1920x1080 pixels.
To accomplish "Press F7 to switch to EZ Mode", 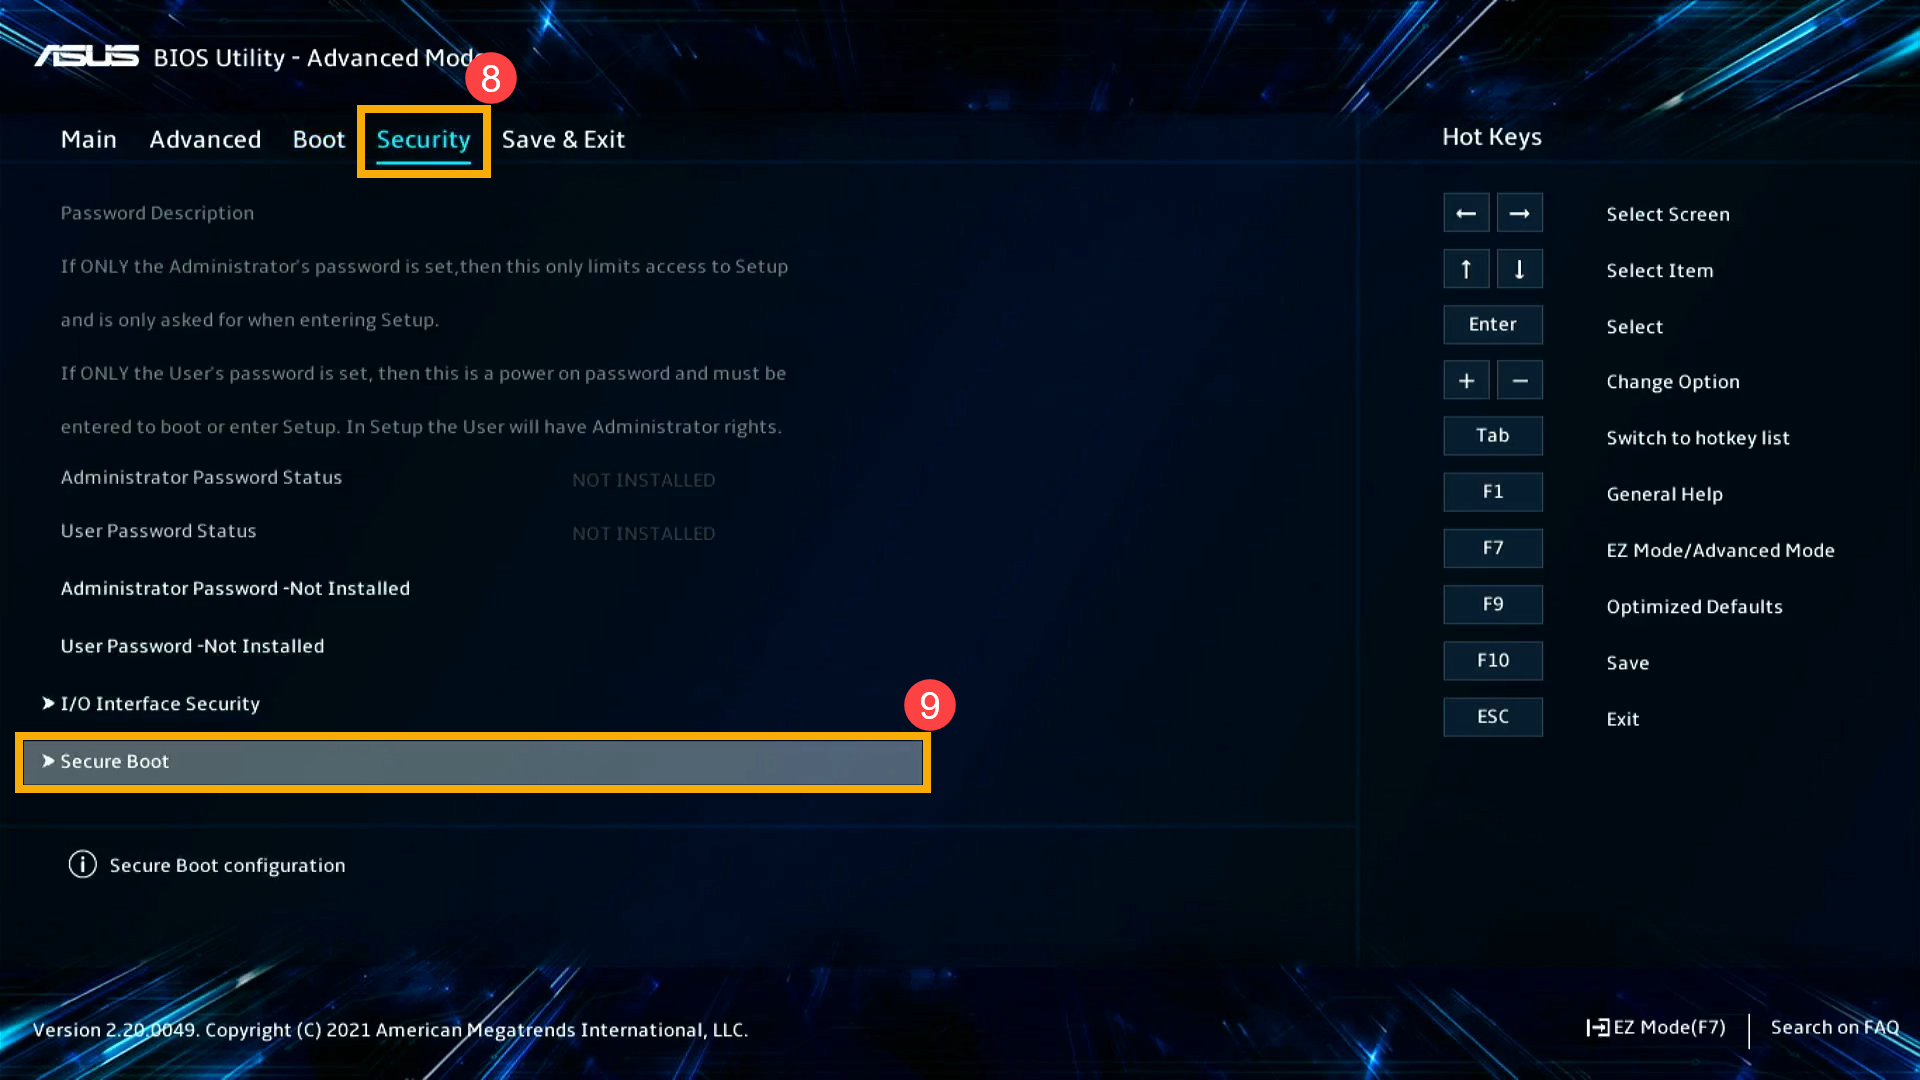I will pos(1491,547).
